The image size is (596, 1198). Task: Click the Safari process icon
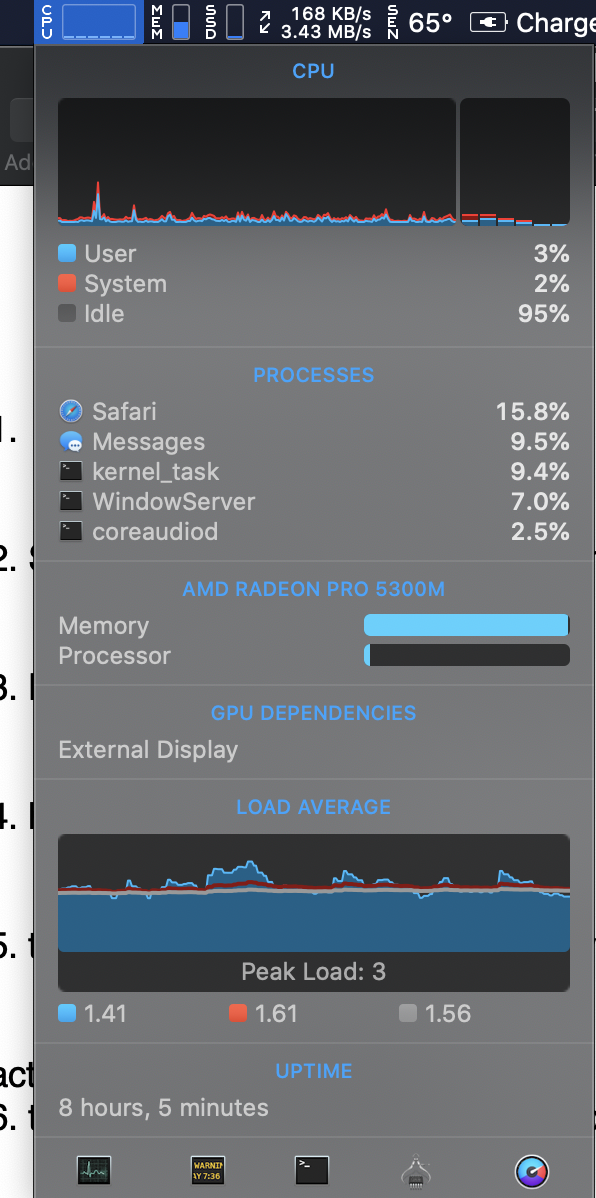tap(70, 412)
